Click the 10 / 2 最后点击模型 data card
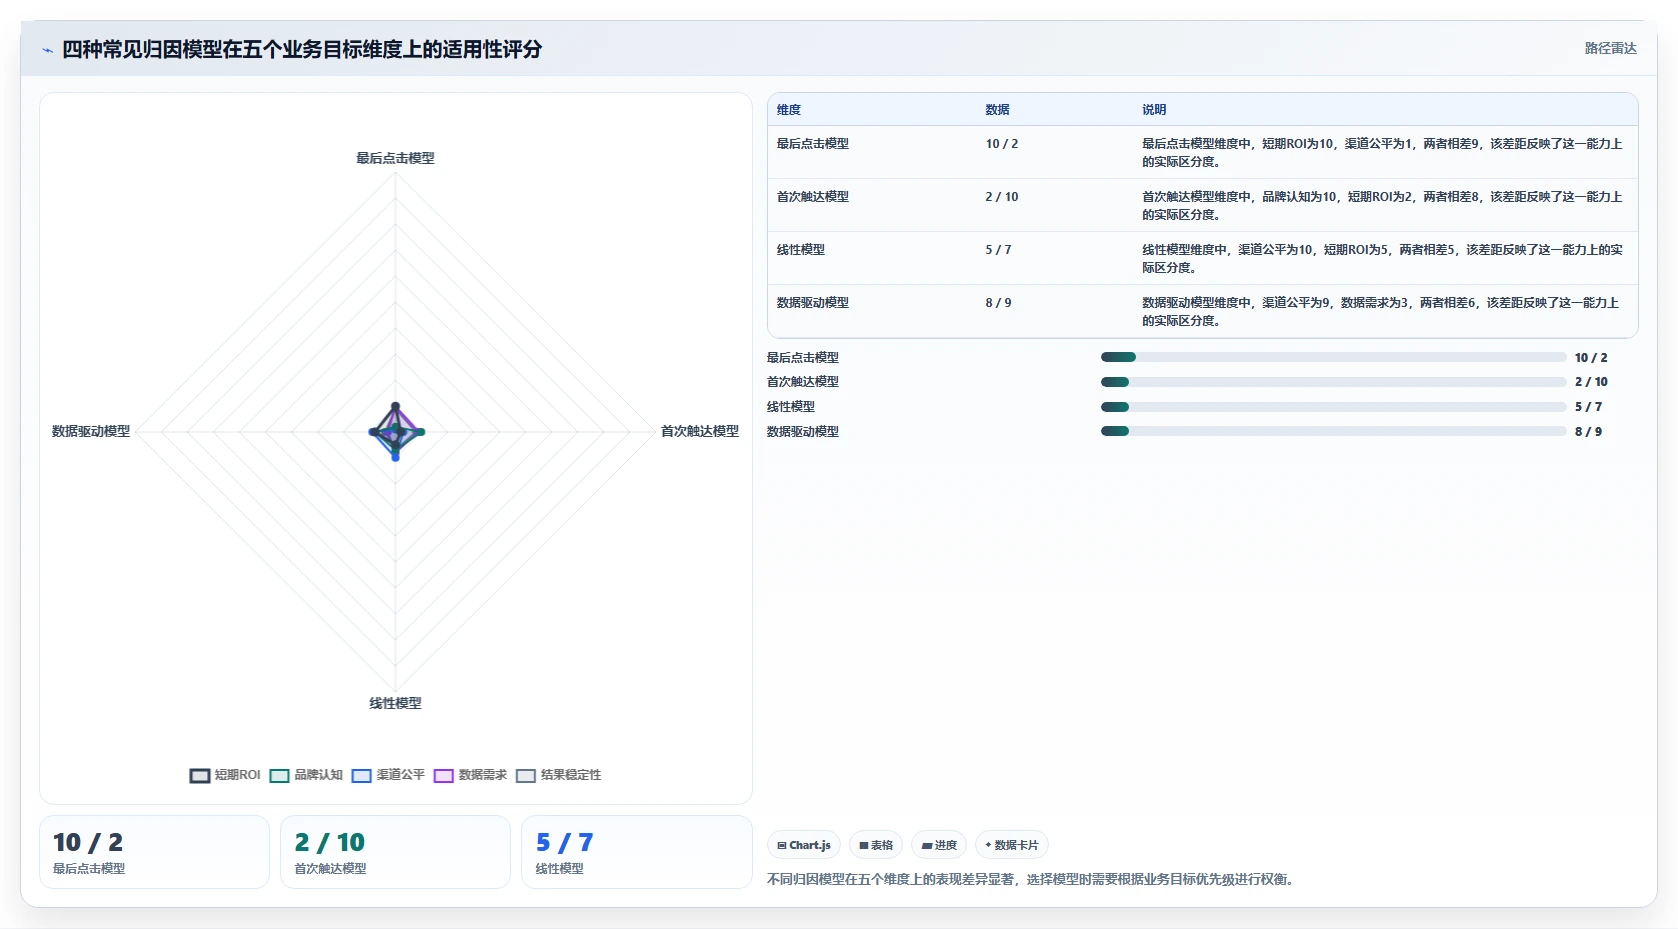The image size is (1678, 929). [154, 852]
